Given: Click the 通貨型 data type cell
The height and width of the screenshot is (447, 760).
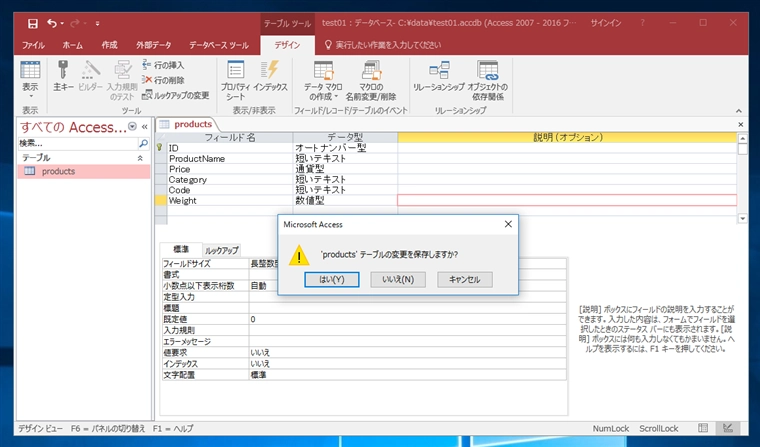Looking at the screenshot, I should [x=345, y=169].
